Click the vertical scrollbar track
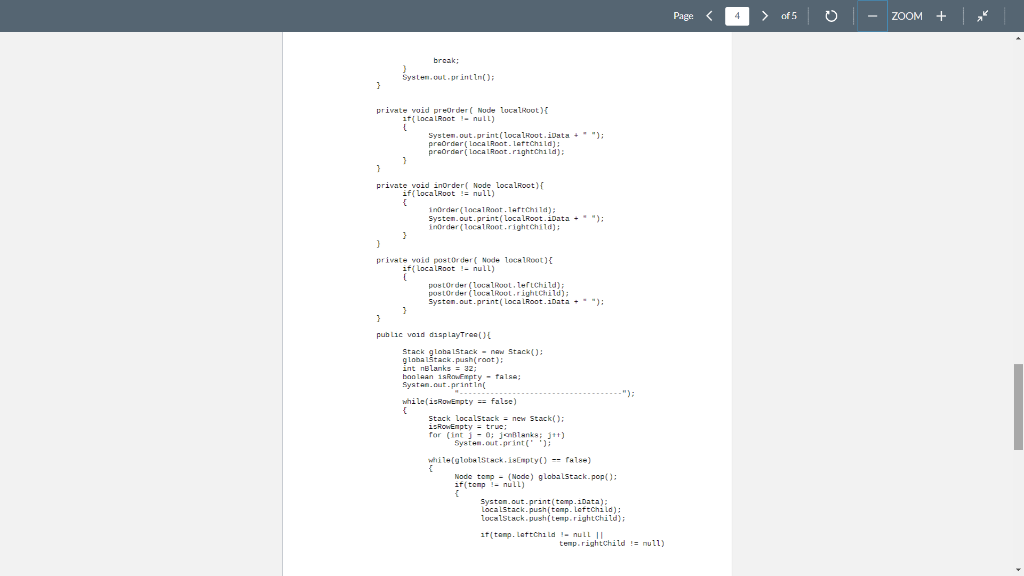The image size is (1024, 576). click(x=1016, y=300)
